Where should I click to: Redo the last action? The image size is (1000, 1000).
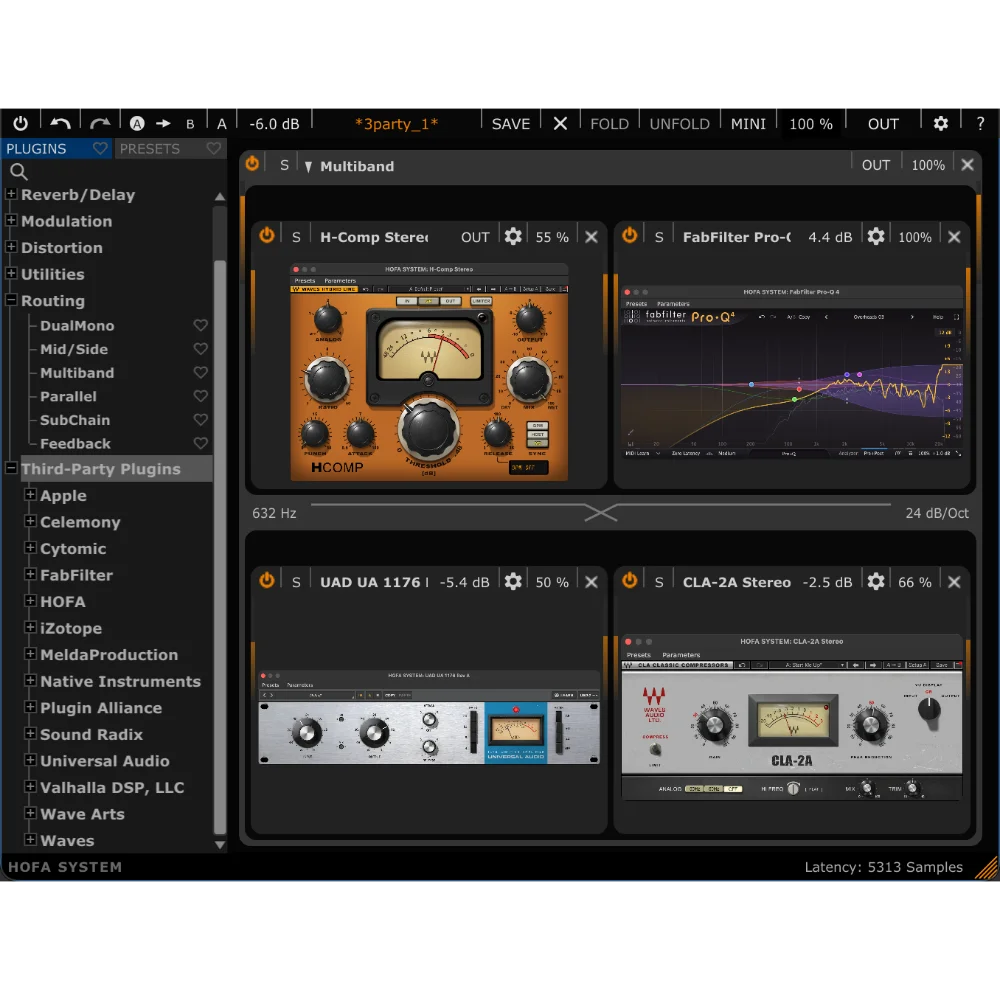[x=99, y=122]
